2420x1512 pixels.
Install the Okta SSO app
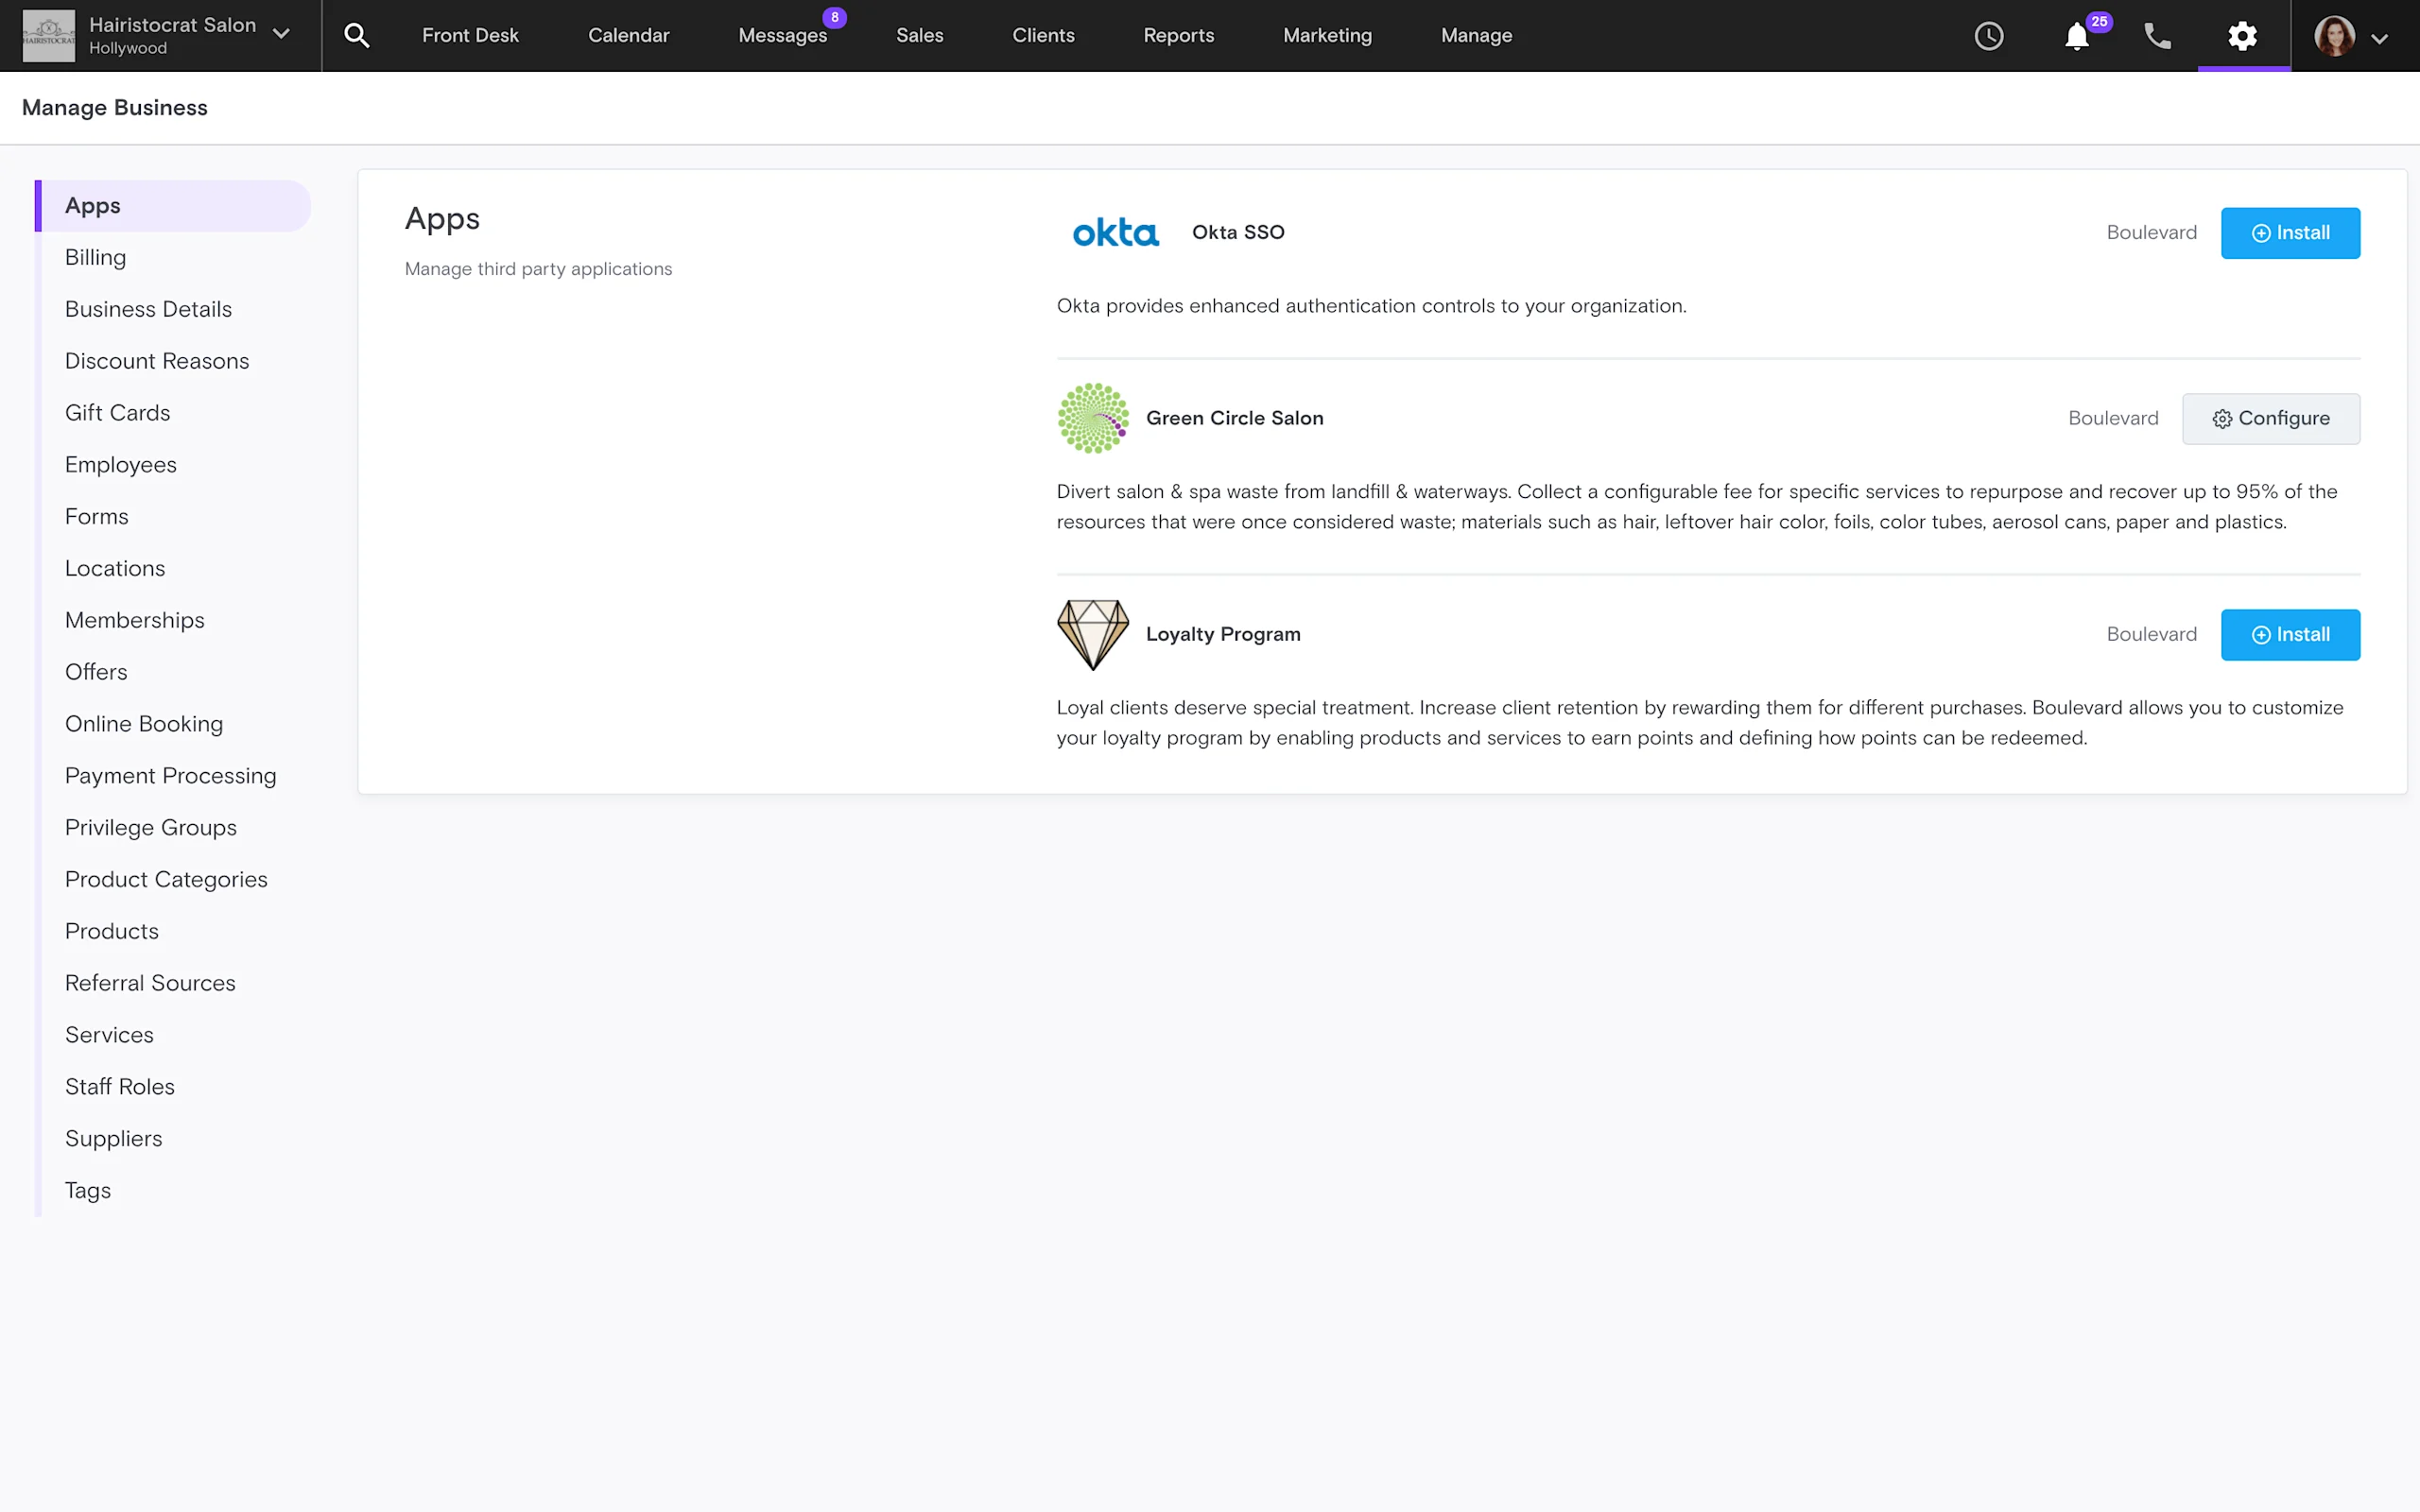click(x=2289, y=233)
